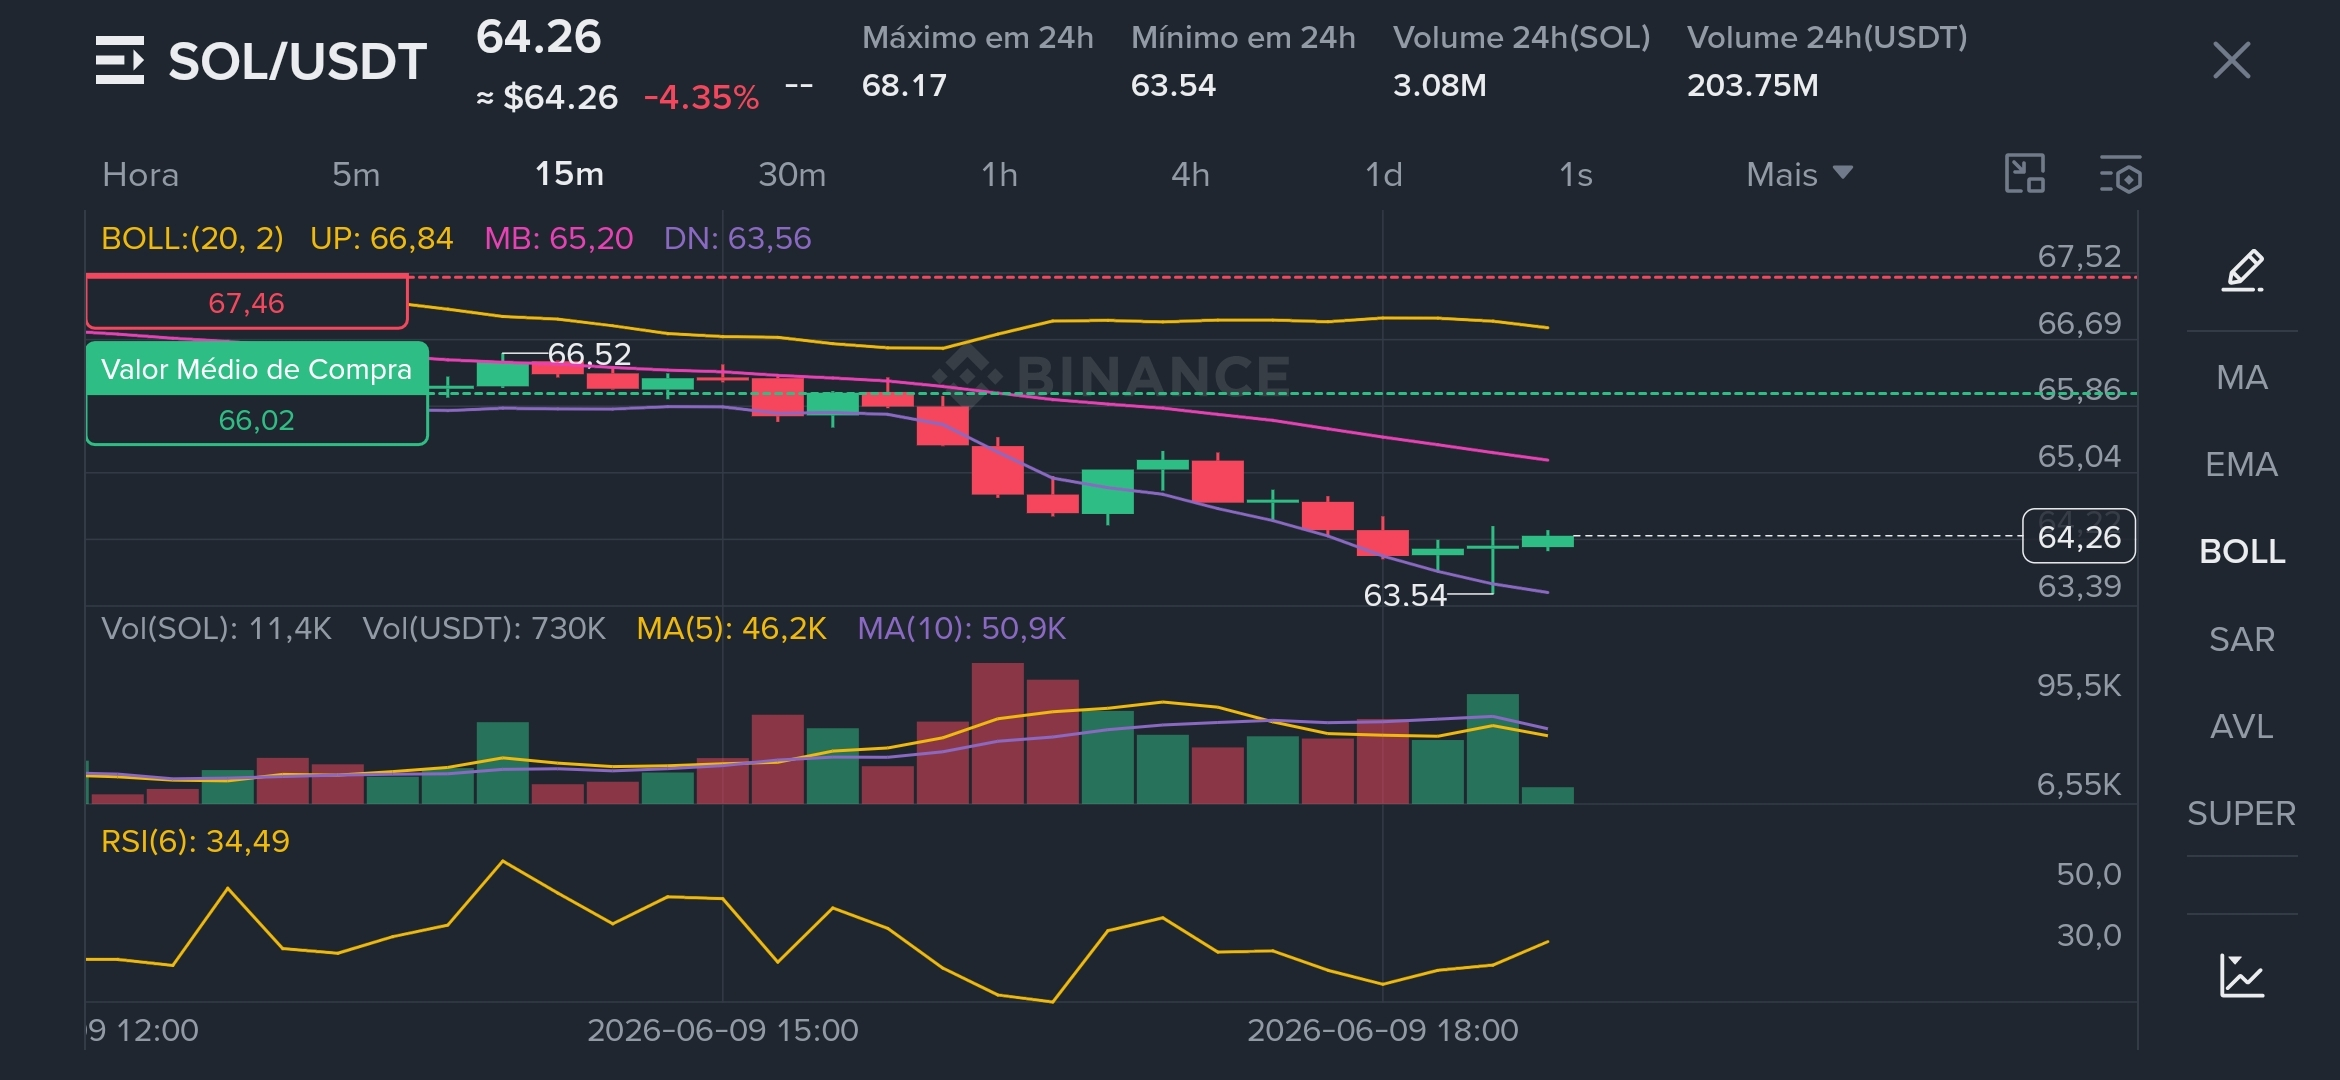This screenshot has width=2340, height=1080.
Task: Tap the UP: 66,84 band value
Action: [x=381, y=239]
